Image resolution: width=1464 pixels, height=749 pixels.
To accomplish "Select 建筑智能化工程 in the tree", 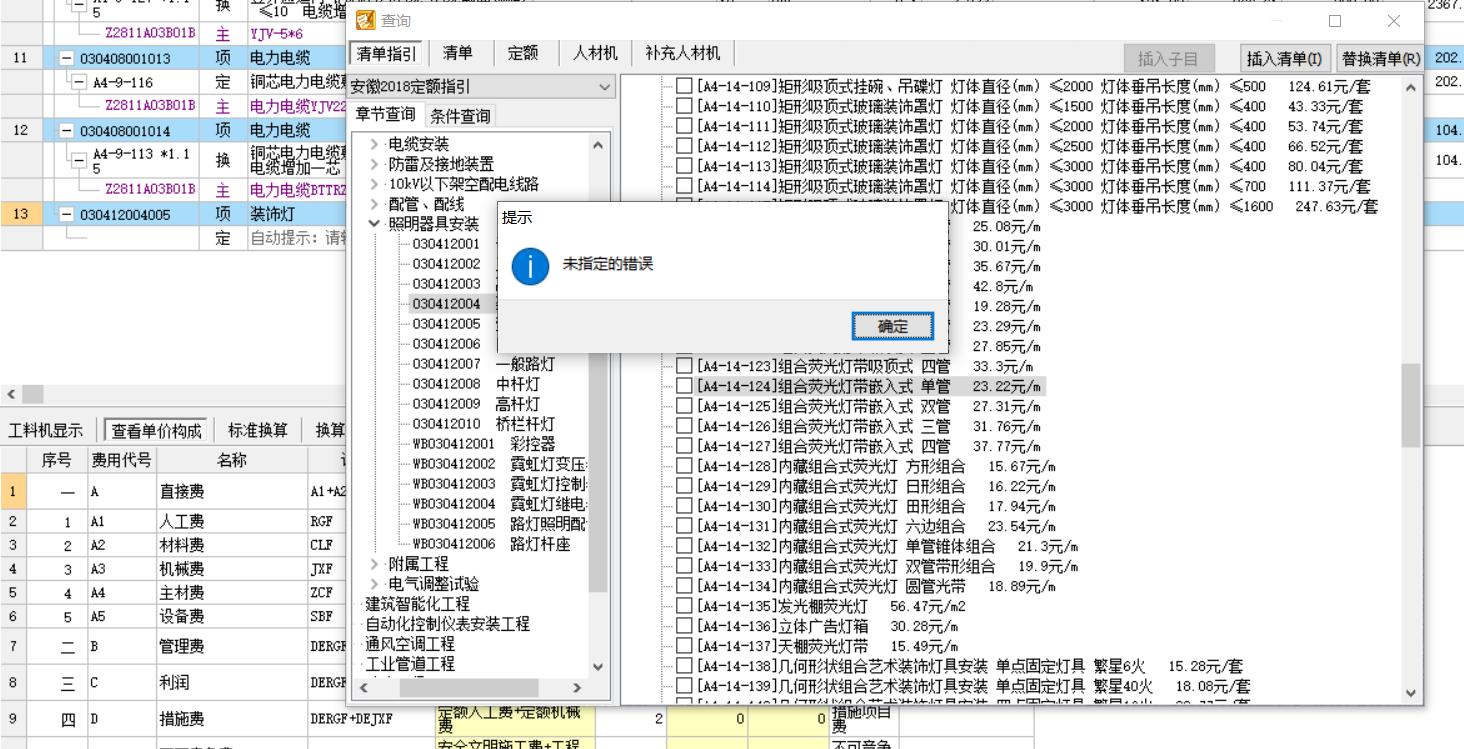I will [x=417, y=604].
